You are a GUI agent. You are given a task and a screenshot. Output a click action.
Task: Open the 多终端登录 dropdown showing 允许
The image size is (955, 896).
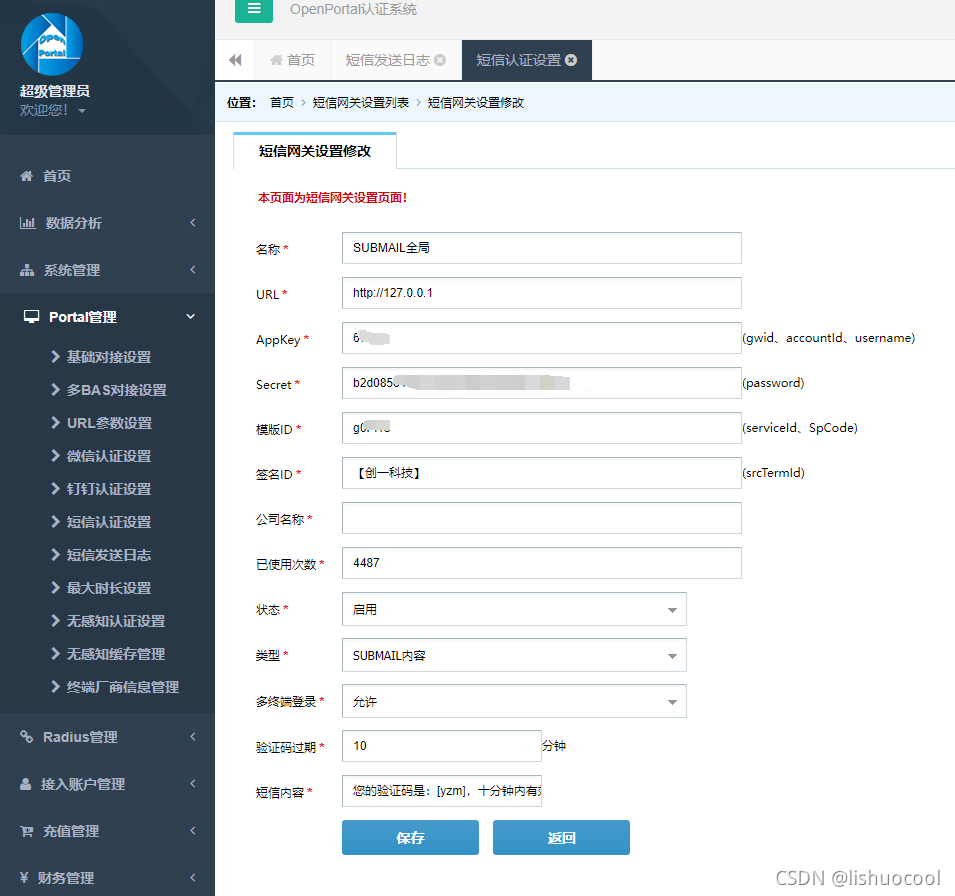[514, 702]
